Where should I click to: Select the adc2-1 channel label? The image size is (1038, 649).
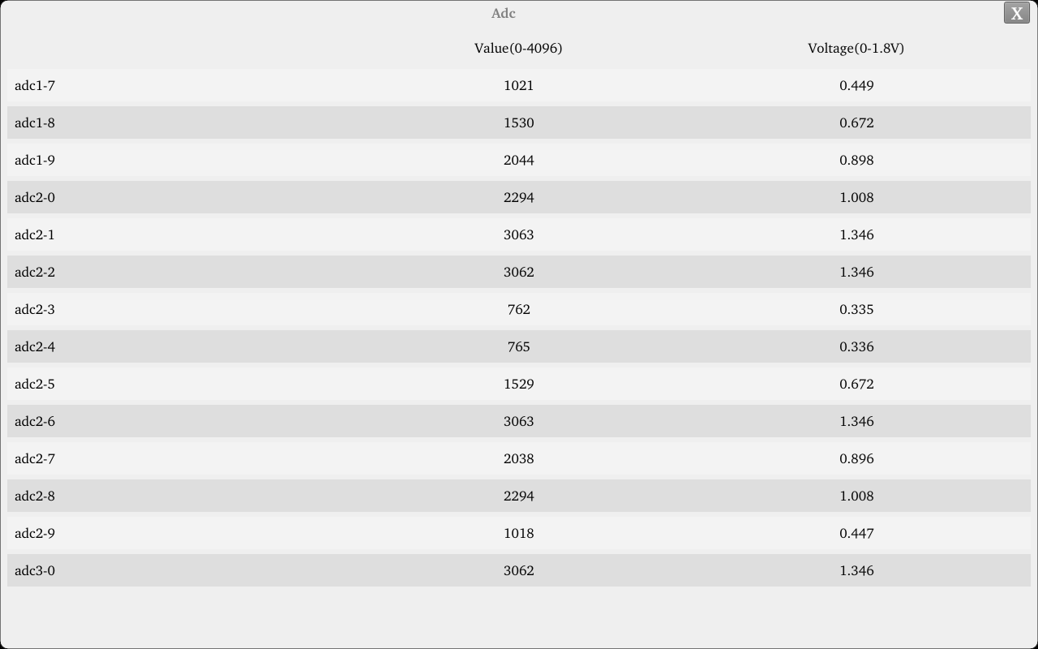point(35,235)
